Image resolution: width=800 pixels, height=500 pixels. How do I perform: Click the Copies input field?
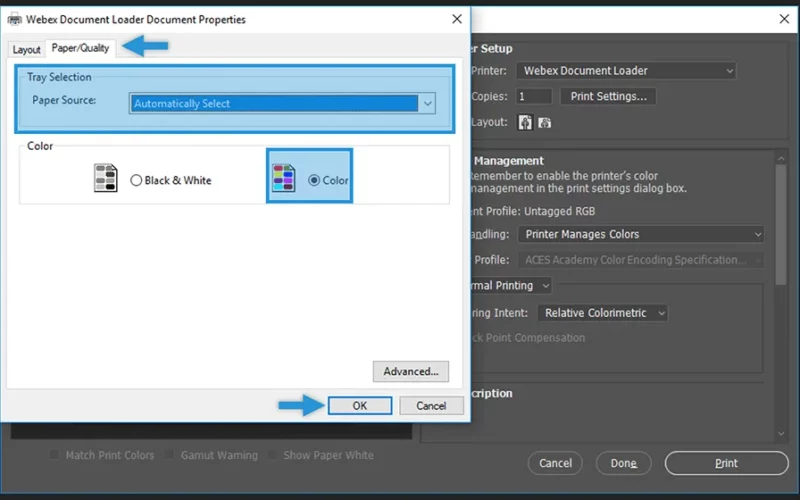[x=534, y=96]
